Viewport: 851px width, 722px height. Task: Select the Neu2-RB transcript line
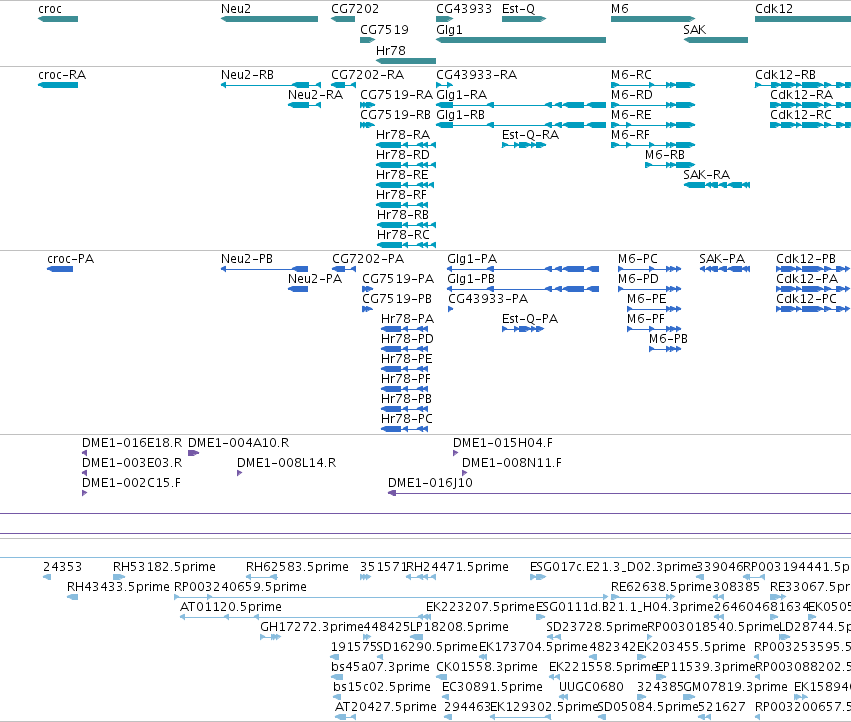pyautogui.click(x=271, y=85)
